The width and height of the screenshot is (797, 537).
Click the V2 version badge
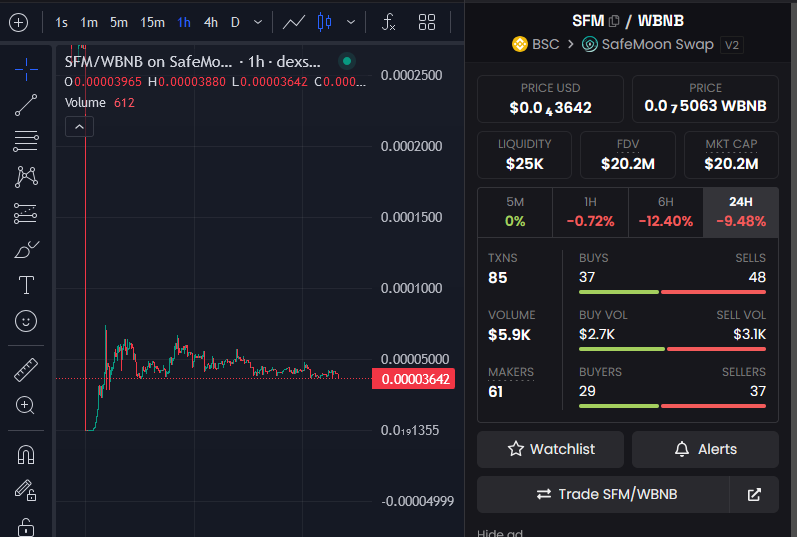[x=732, y=45]
